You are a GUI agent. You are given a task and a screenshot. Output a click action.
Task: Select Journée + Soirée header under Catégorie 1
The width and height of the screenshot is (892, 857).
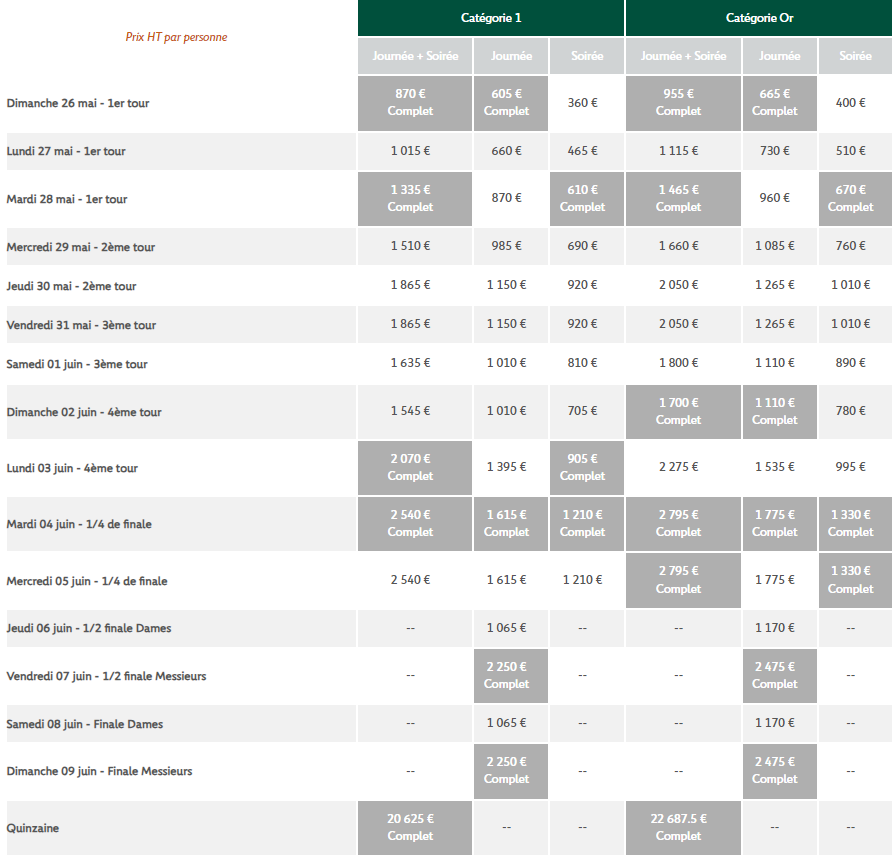415,56
